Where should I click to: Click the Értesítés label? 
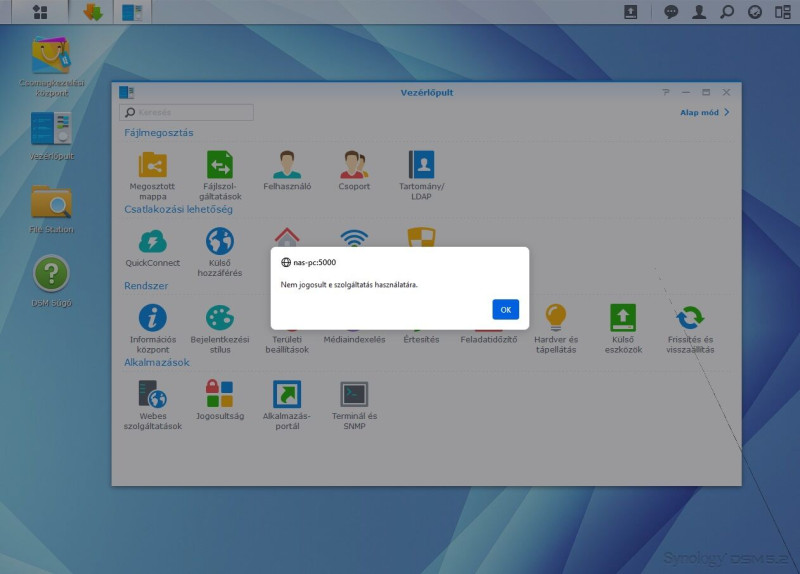(421, 339)
